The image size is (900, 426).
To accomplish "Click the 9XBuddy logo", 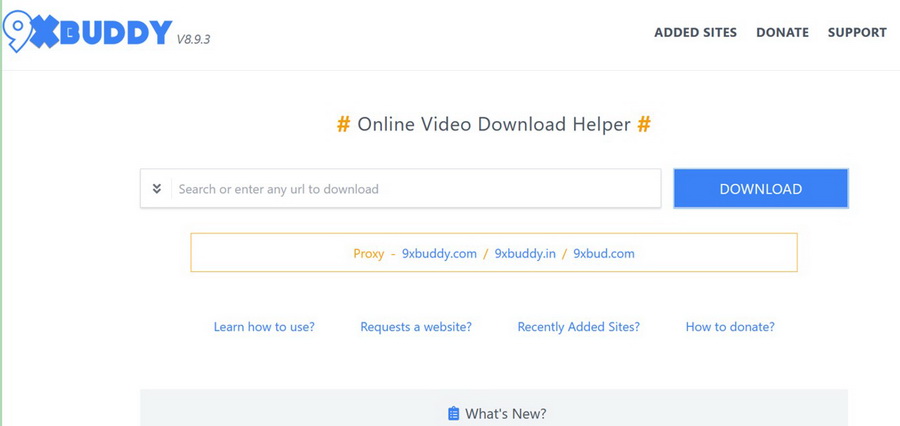I will pyautogui.click(x=88, y=32).
